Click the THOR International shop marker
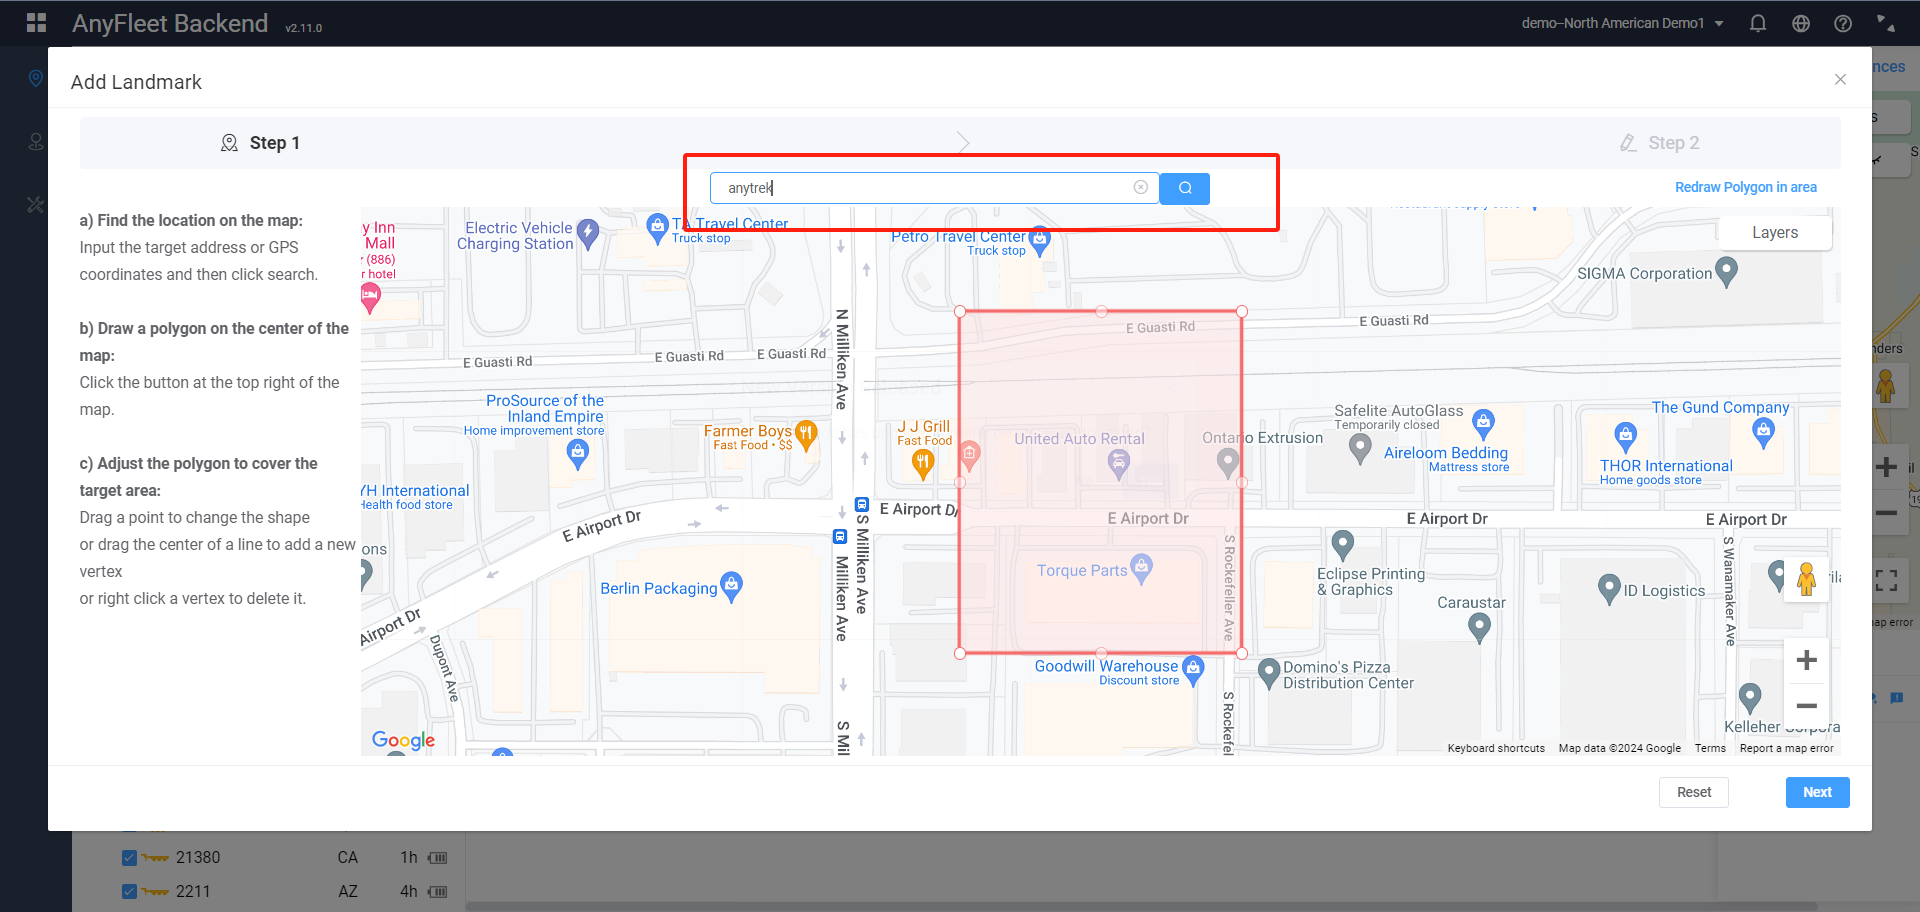Screen dimensions: 1920x912 1626,436
